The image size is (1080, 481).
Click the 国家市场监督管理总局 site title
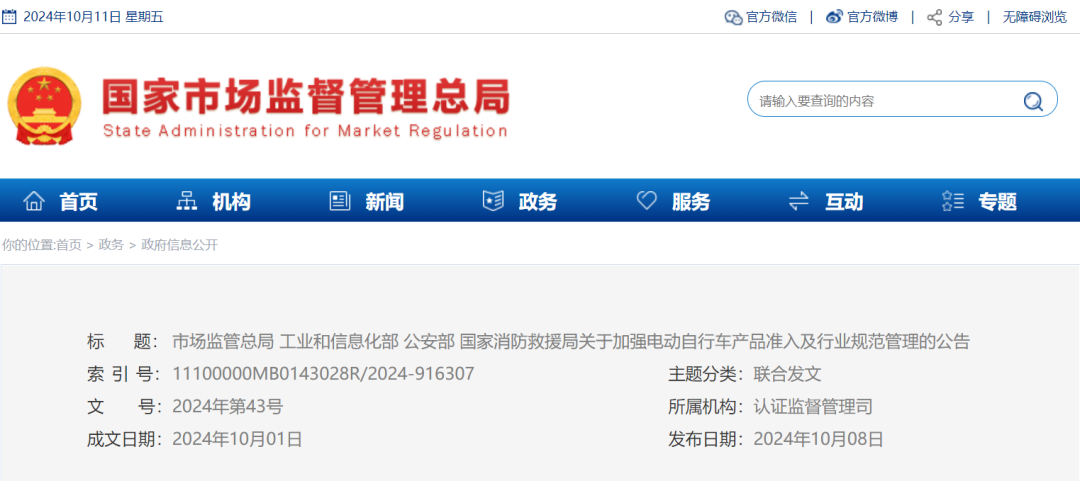tap(307, 96)
